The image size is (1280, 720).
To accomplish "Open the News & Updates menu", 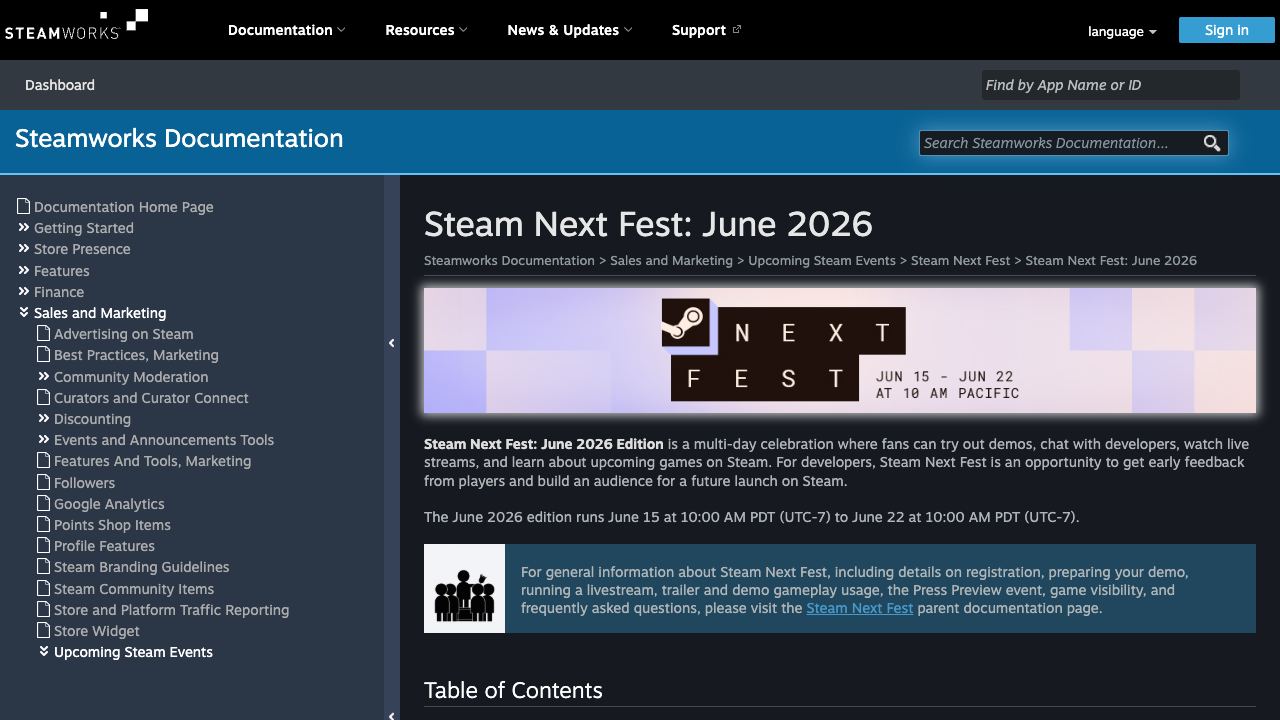I will point(569,30).
